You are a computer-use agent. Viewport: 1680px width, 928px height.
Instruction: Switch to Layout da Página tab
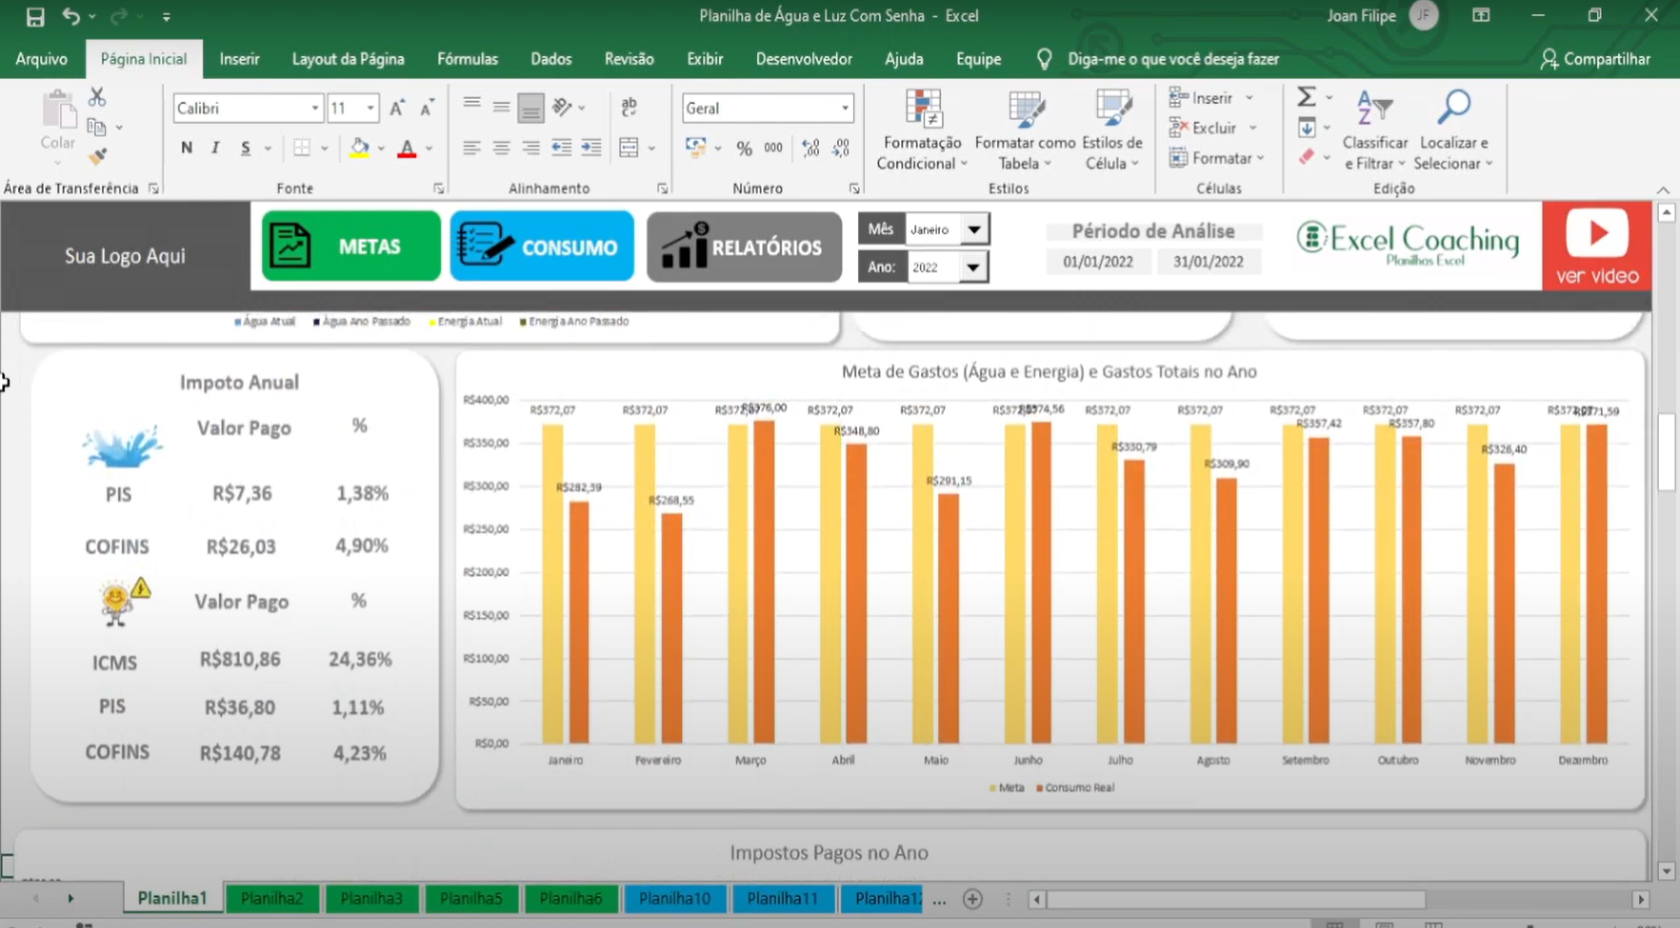(348, 59)
